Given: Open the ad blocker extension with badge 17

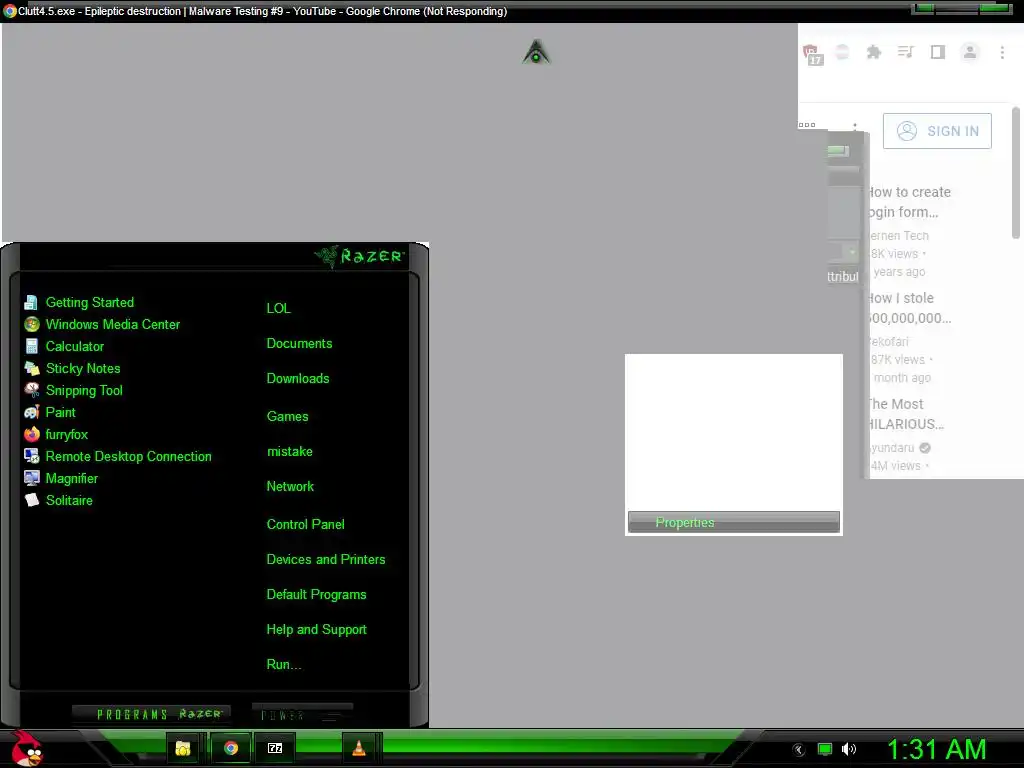Looking at the screenshot, I should (x=812, y=54).
